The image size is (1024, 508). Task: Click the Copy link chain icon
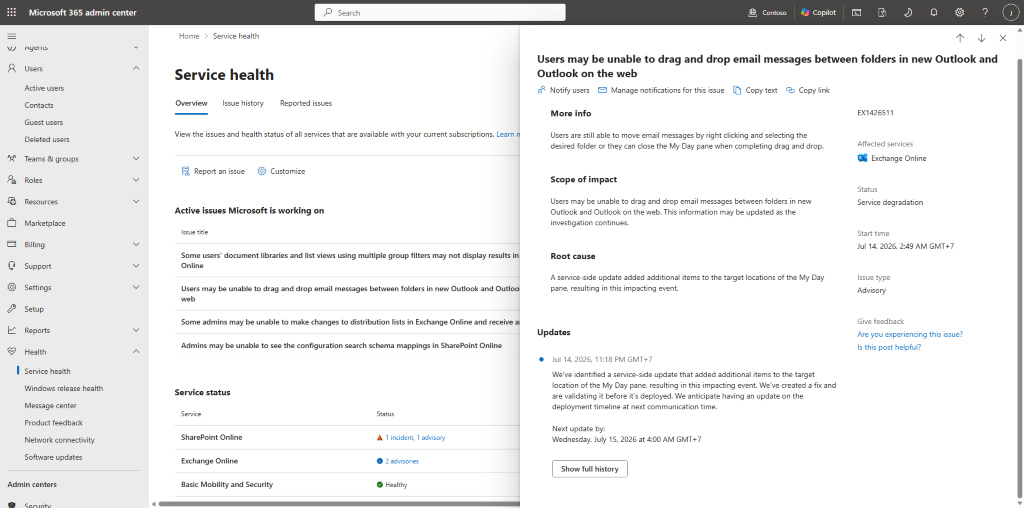(790, 90)
